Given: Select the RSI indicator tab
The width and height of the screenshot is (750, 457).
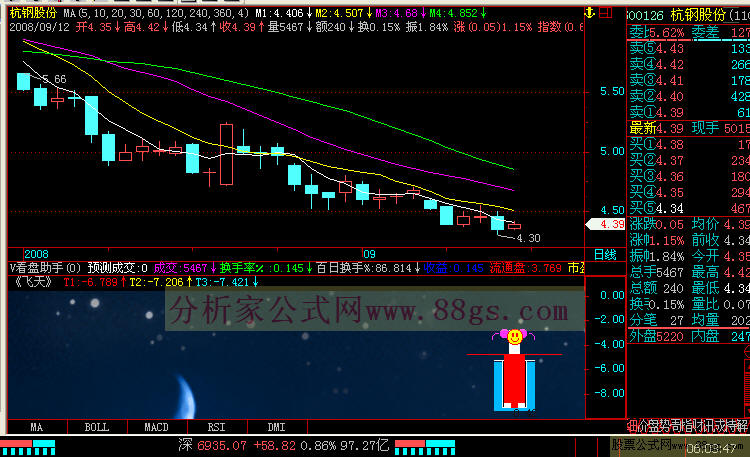Looking at the screenshot, I should (217, 427).
